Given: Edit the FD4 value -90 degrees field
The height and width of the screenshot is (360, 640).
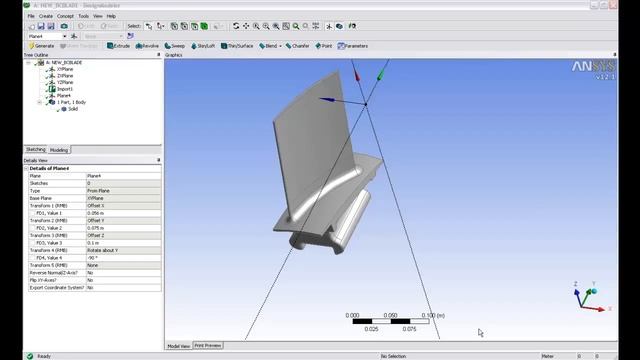Looking at the screenshot, I should [x=124, y=258].
